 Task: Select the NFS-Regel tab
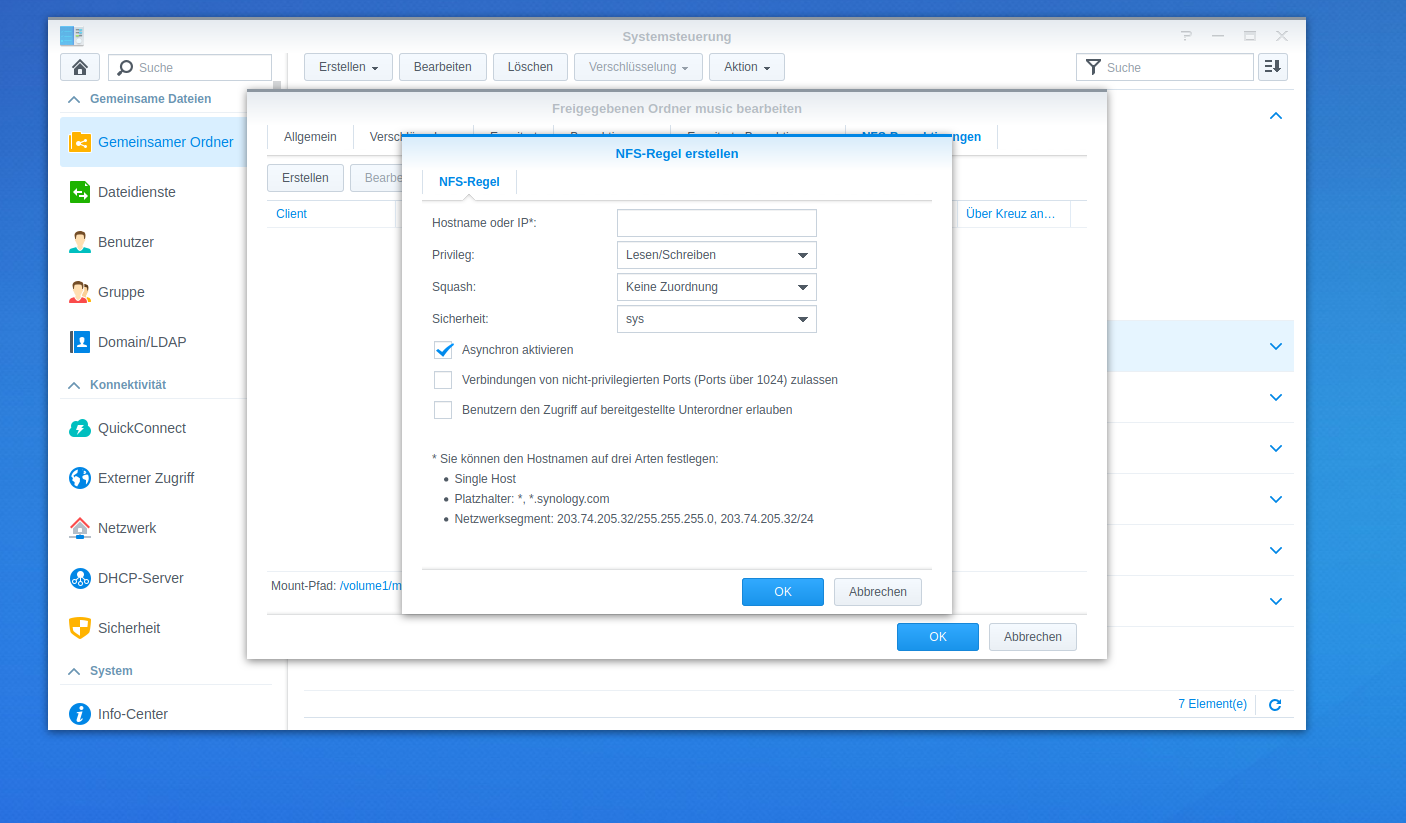(x=469, y=181)
